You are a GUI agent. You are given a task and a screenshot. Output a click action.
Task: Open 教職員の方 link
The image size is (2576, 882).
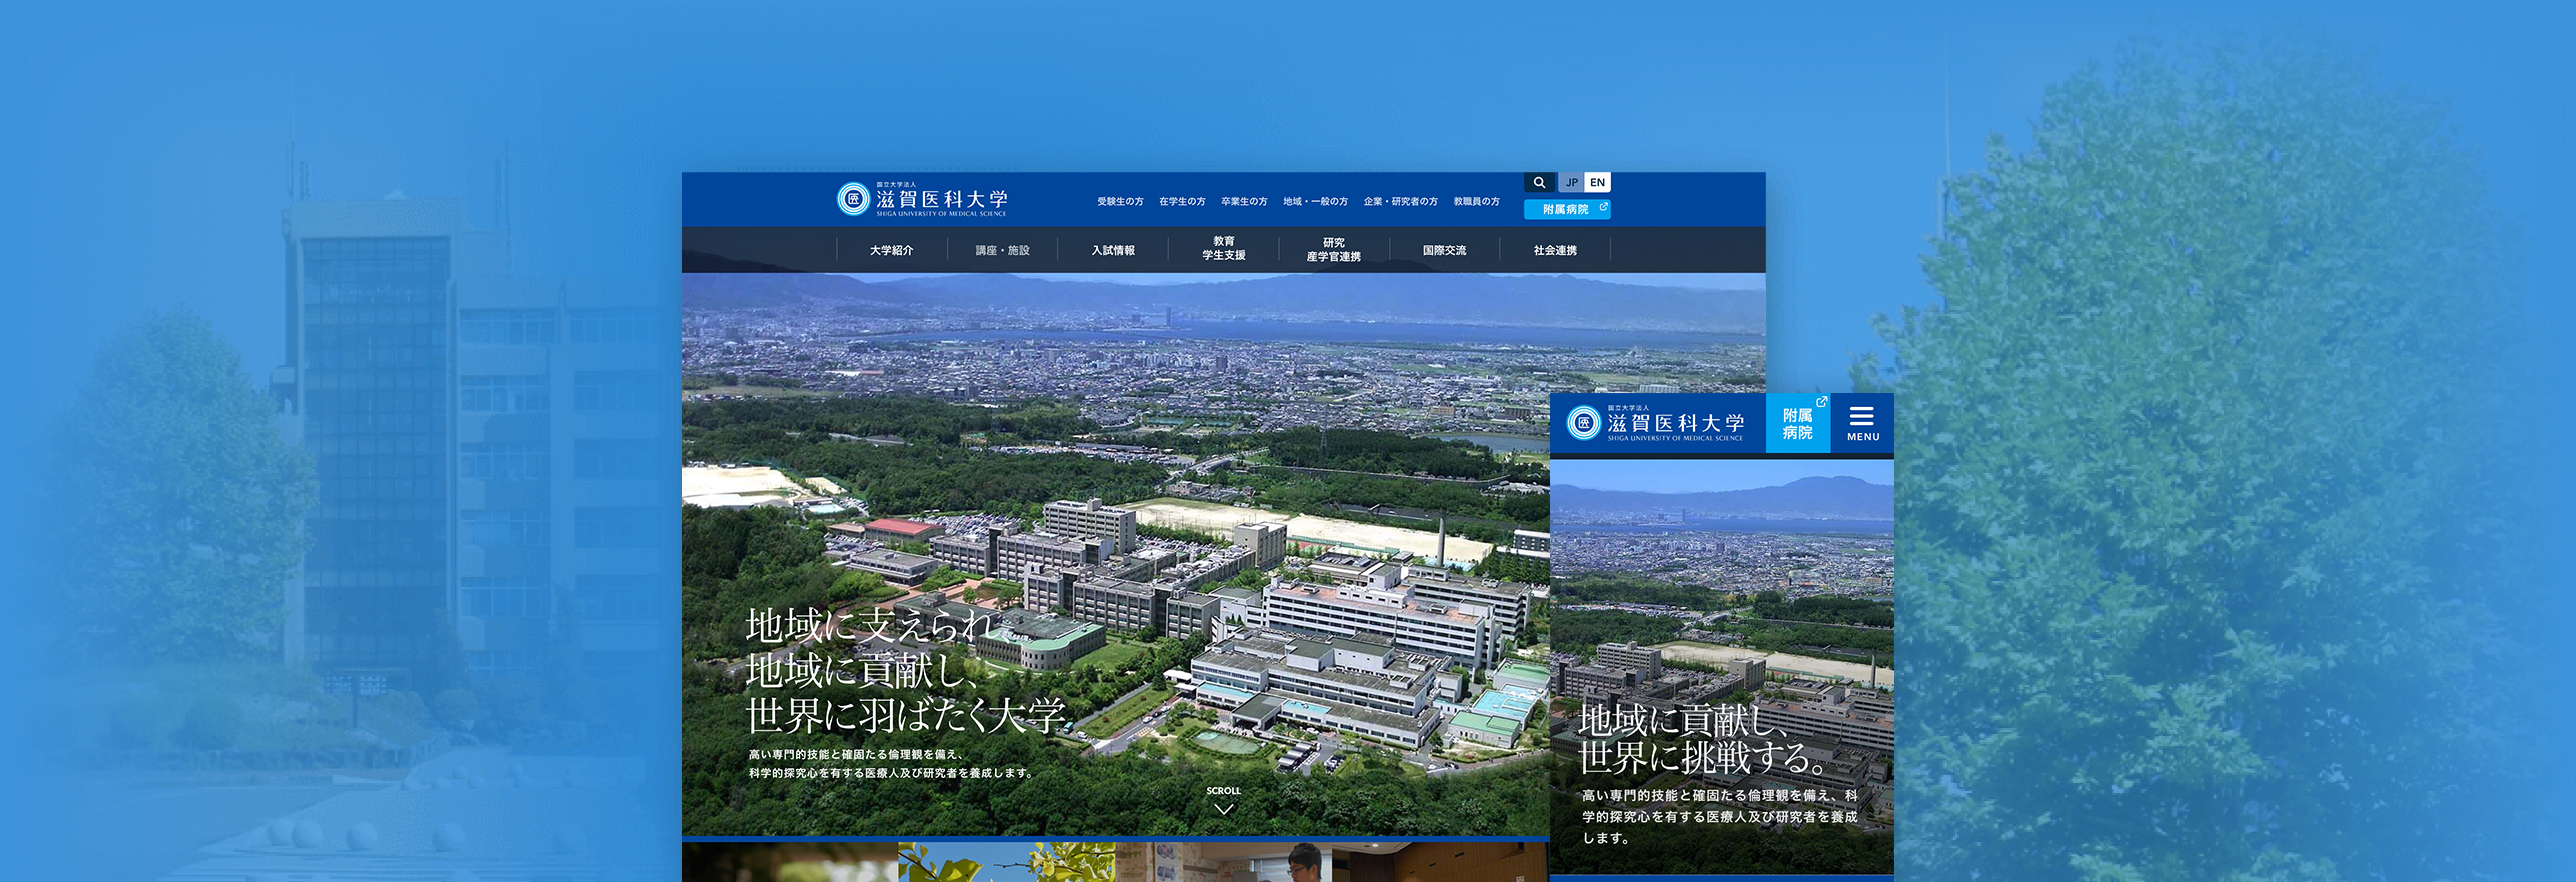(x=1476, y=201)
